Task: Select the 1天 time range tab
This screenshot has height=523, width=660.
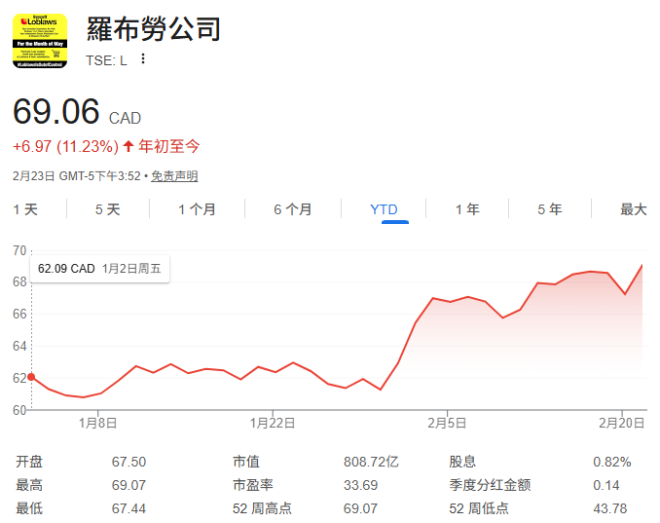Action: pyautogui.click(x=26, y=209)
